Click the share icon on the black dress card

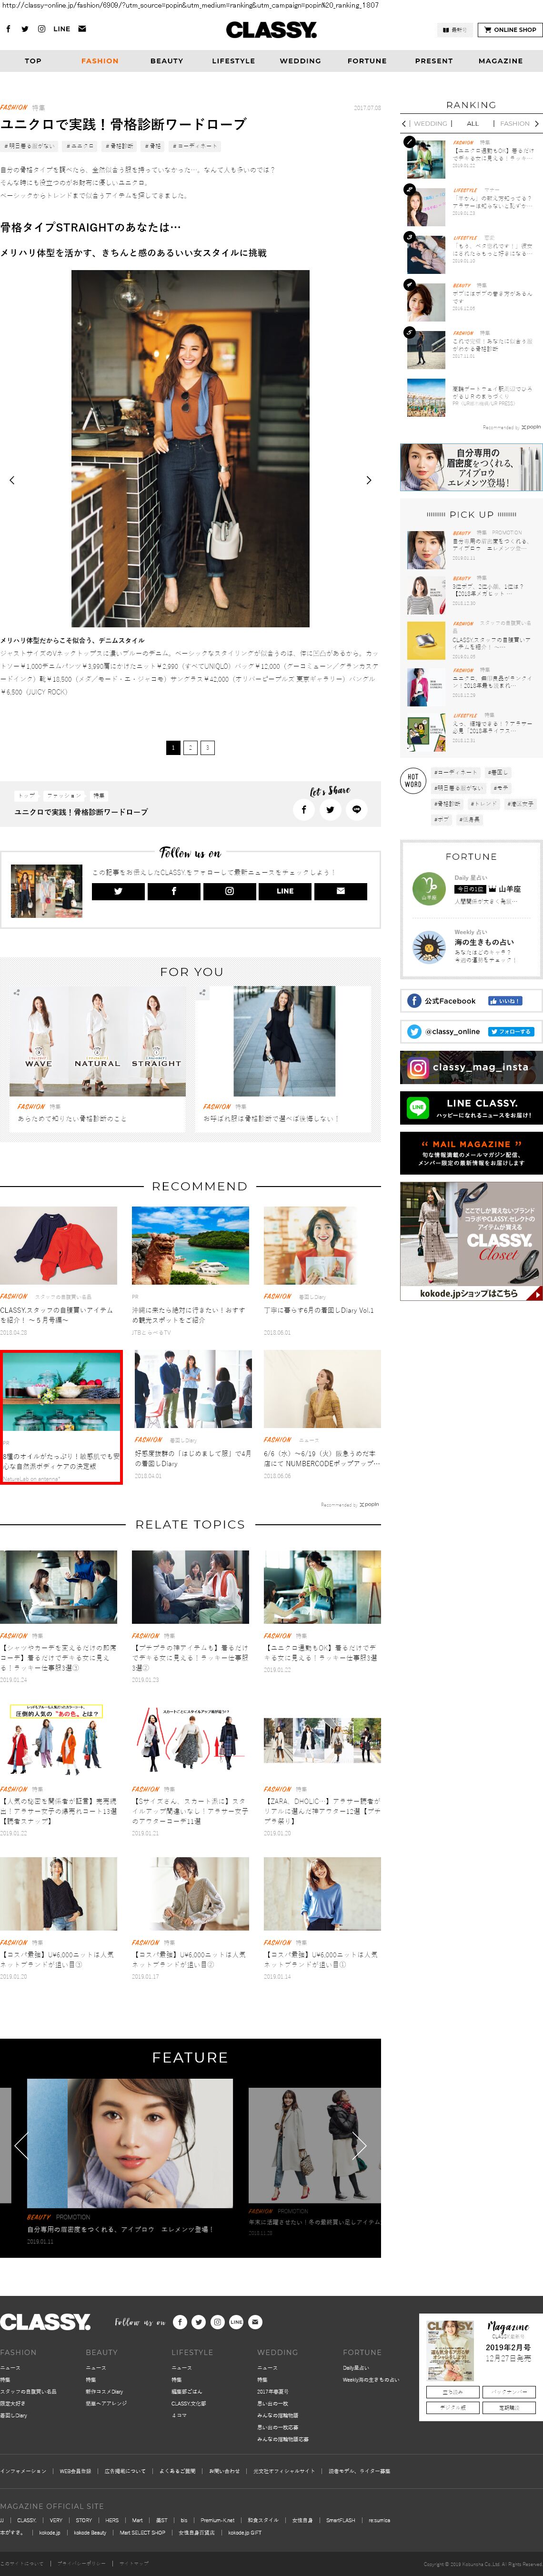203,993
